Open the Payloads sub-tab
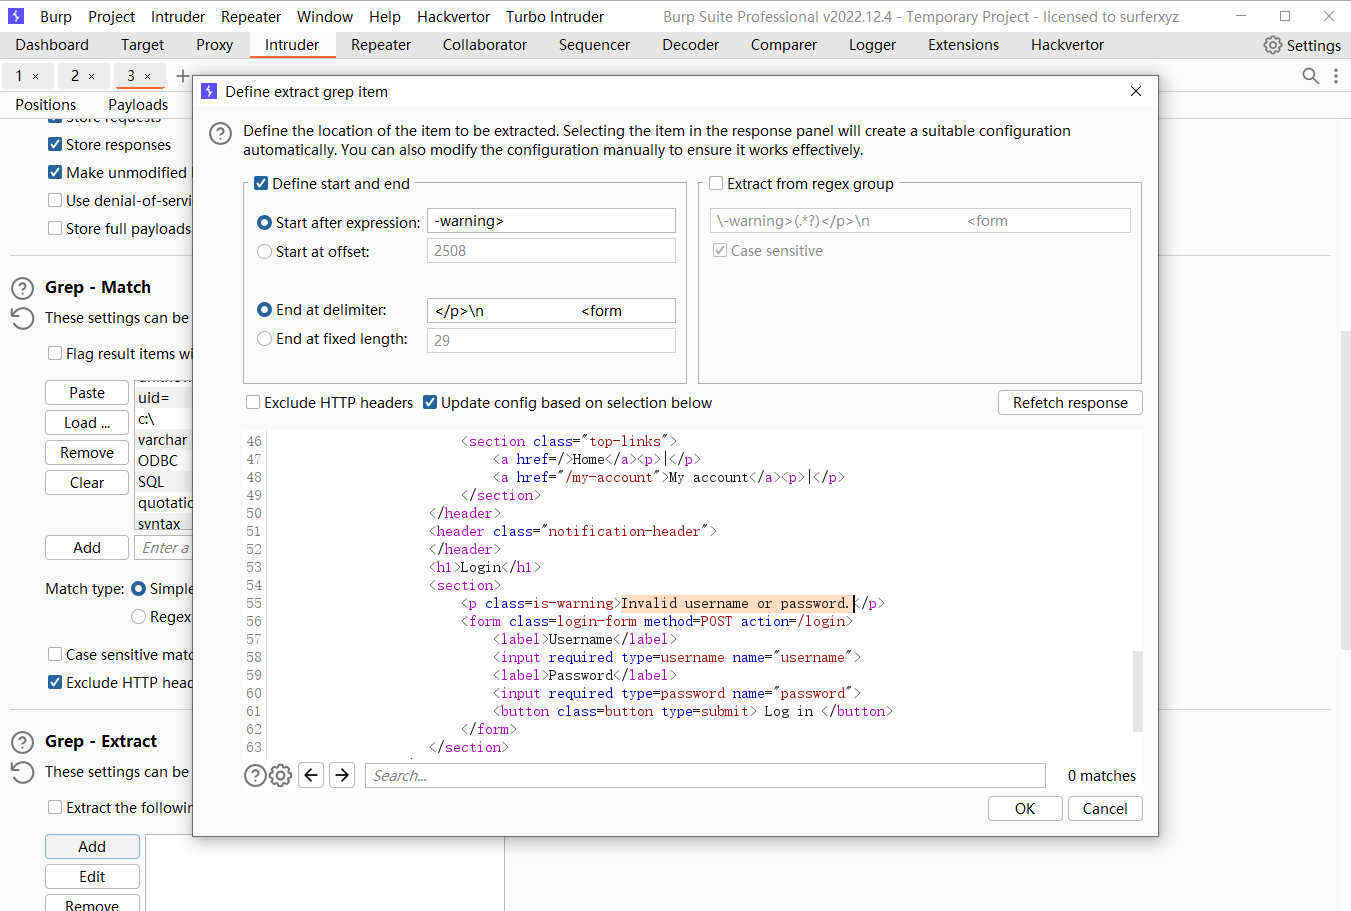This screenshot has height=911, width=1351. [x=138, y=105]
